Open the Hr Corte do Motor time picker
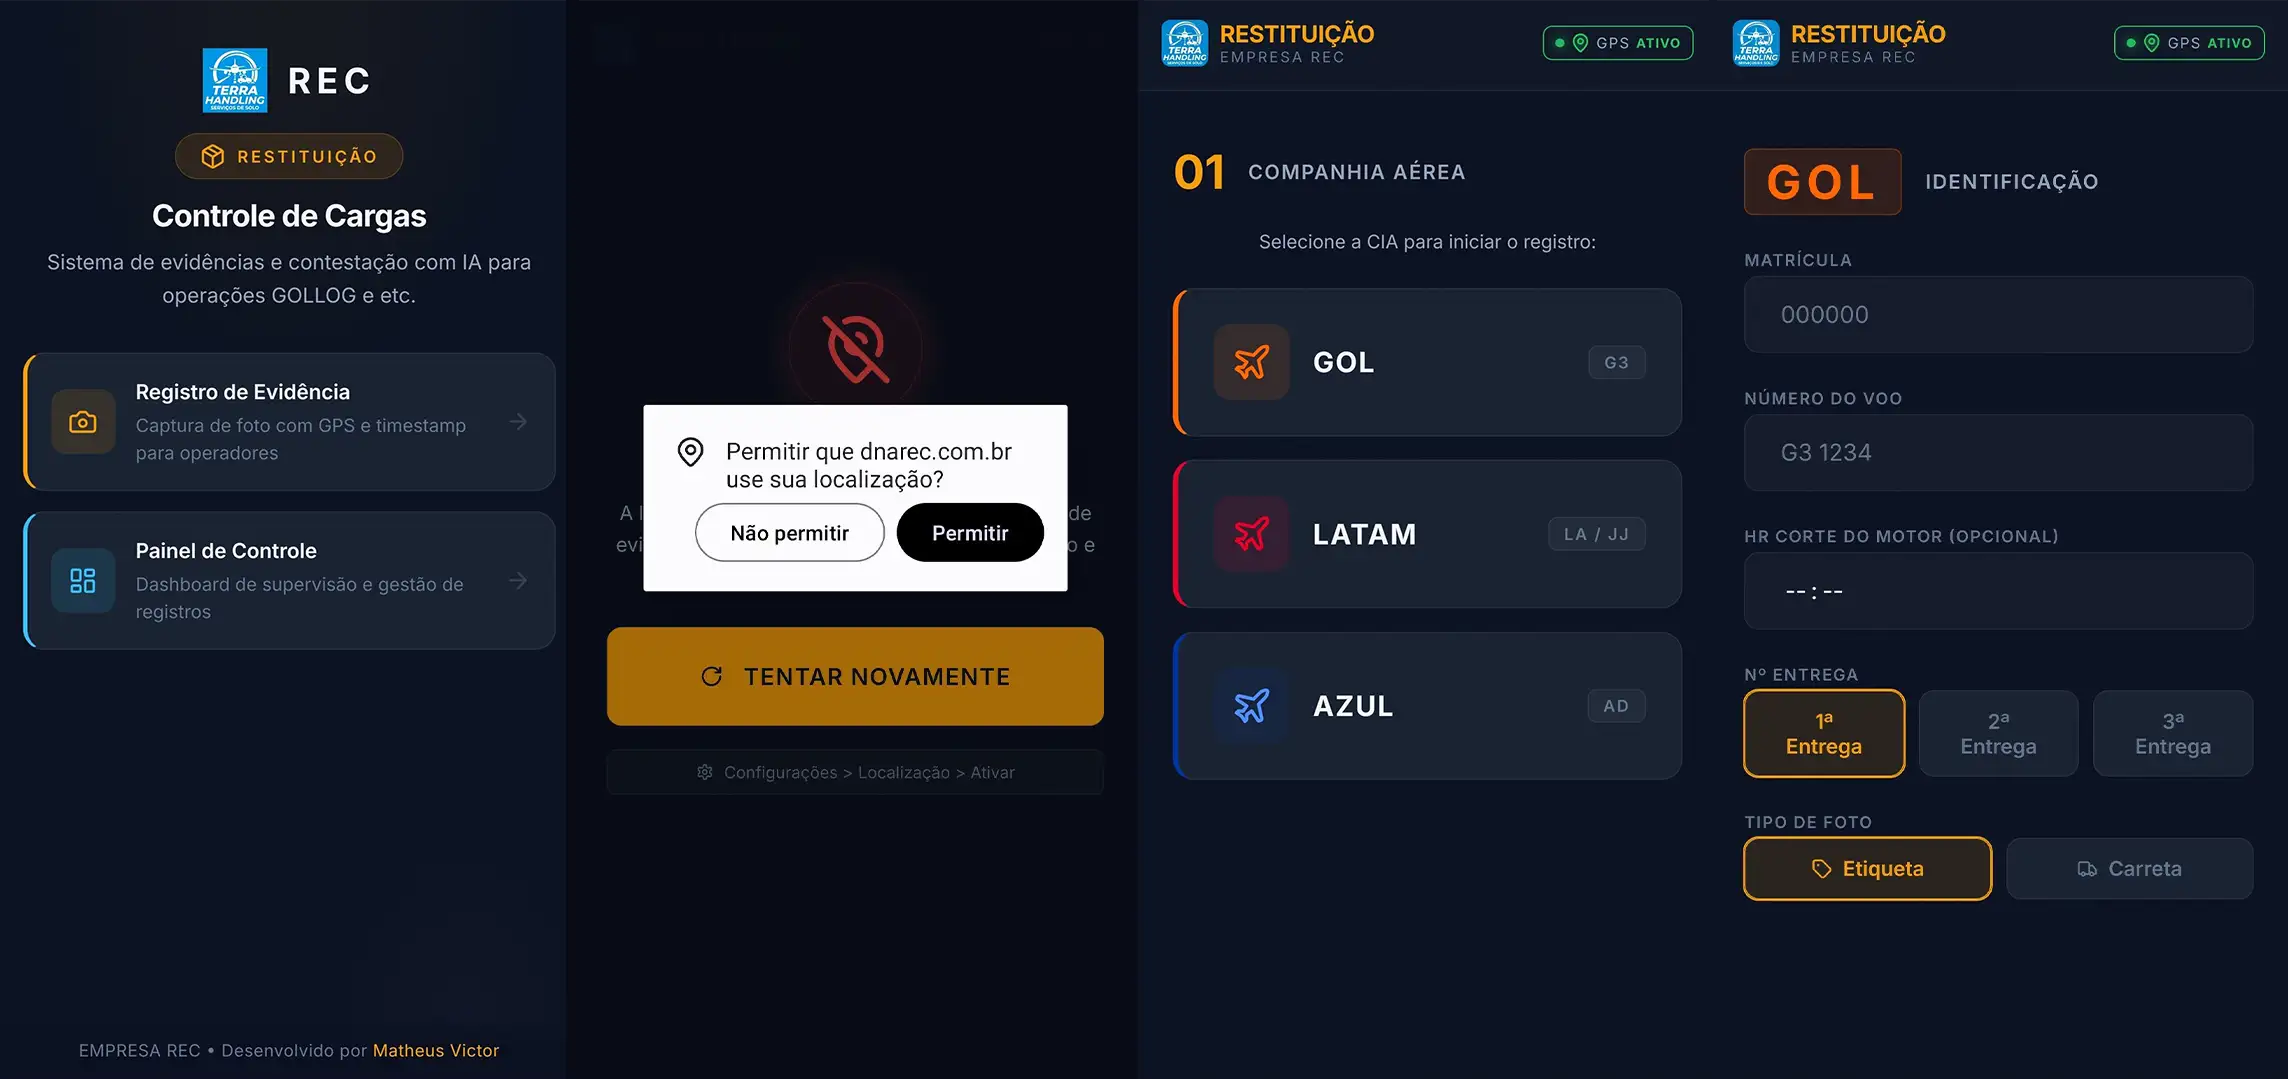The width and height of the screenshot is (2288, 1079). [1998, 591]
